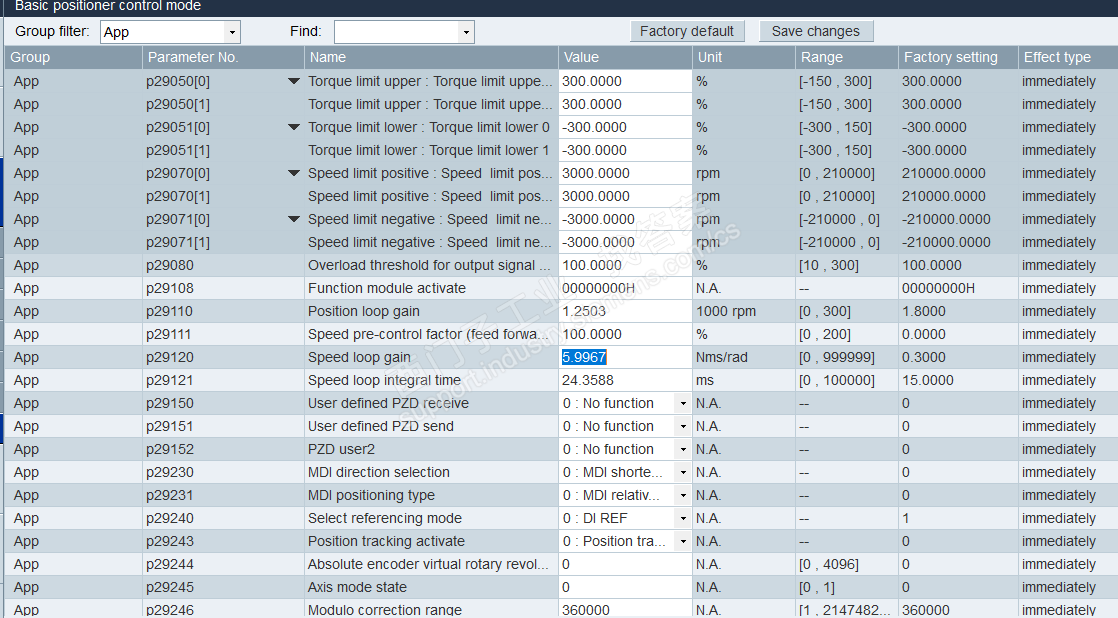
Task: Click the Range column header
Action: click(x=847, y=57)
